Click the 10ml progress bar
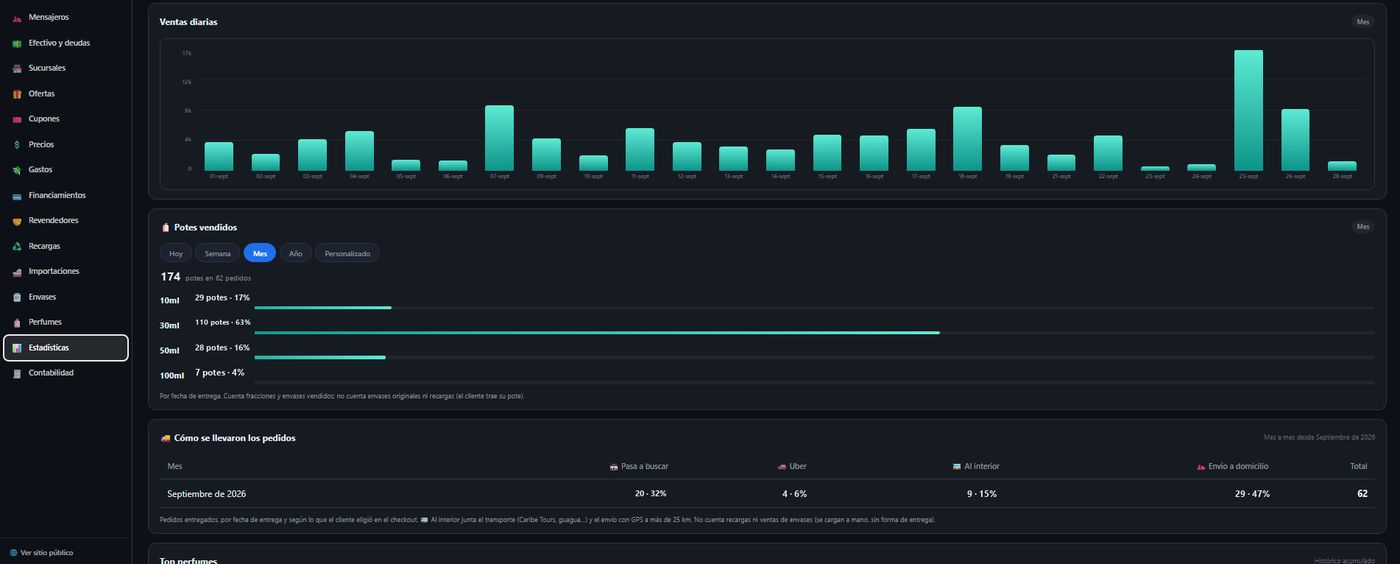This screenshot has height=564, width=1400. 323,308
